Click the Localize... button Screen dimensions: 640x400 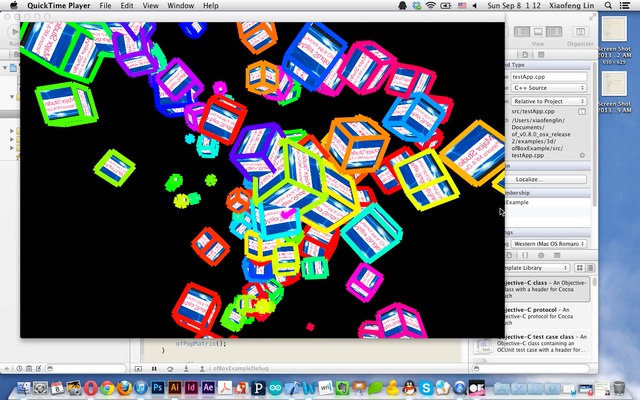(546, 179)
